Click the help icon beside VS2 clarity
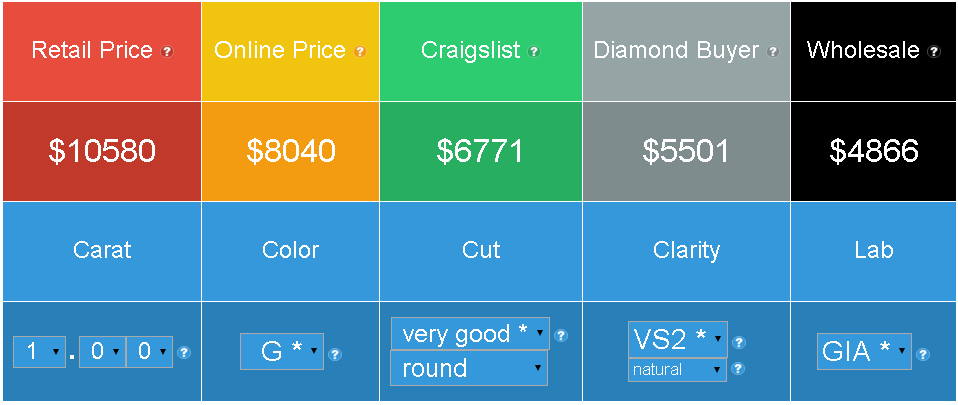The height and width of the screenshot is (405, 958). point(739,342)
